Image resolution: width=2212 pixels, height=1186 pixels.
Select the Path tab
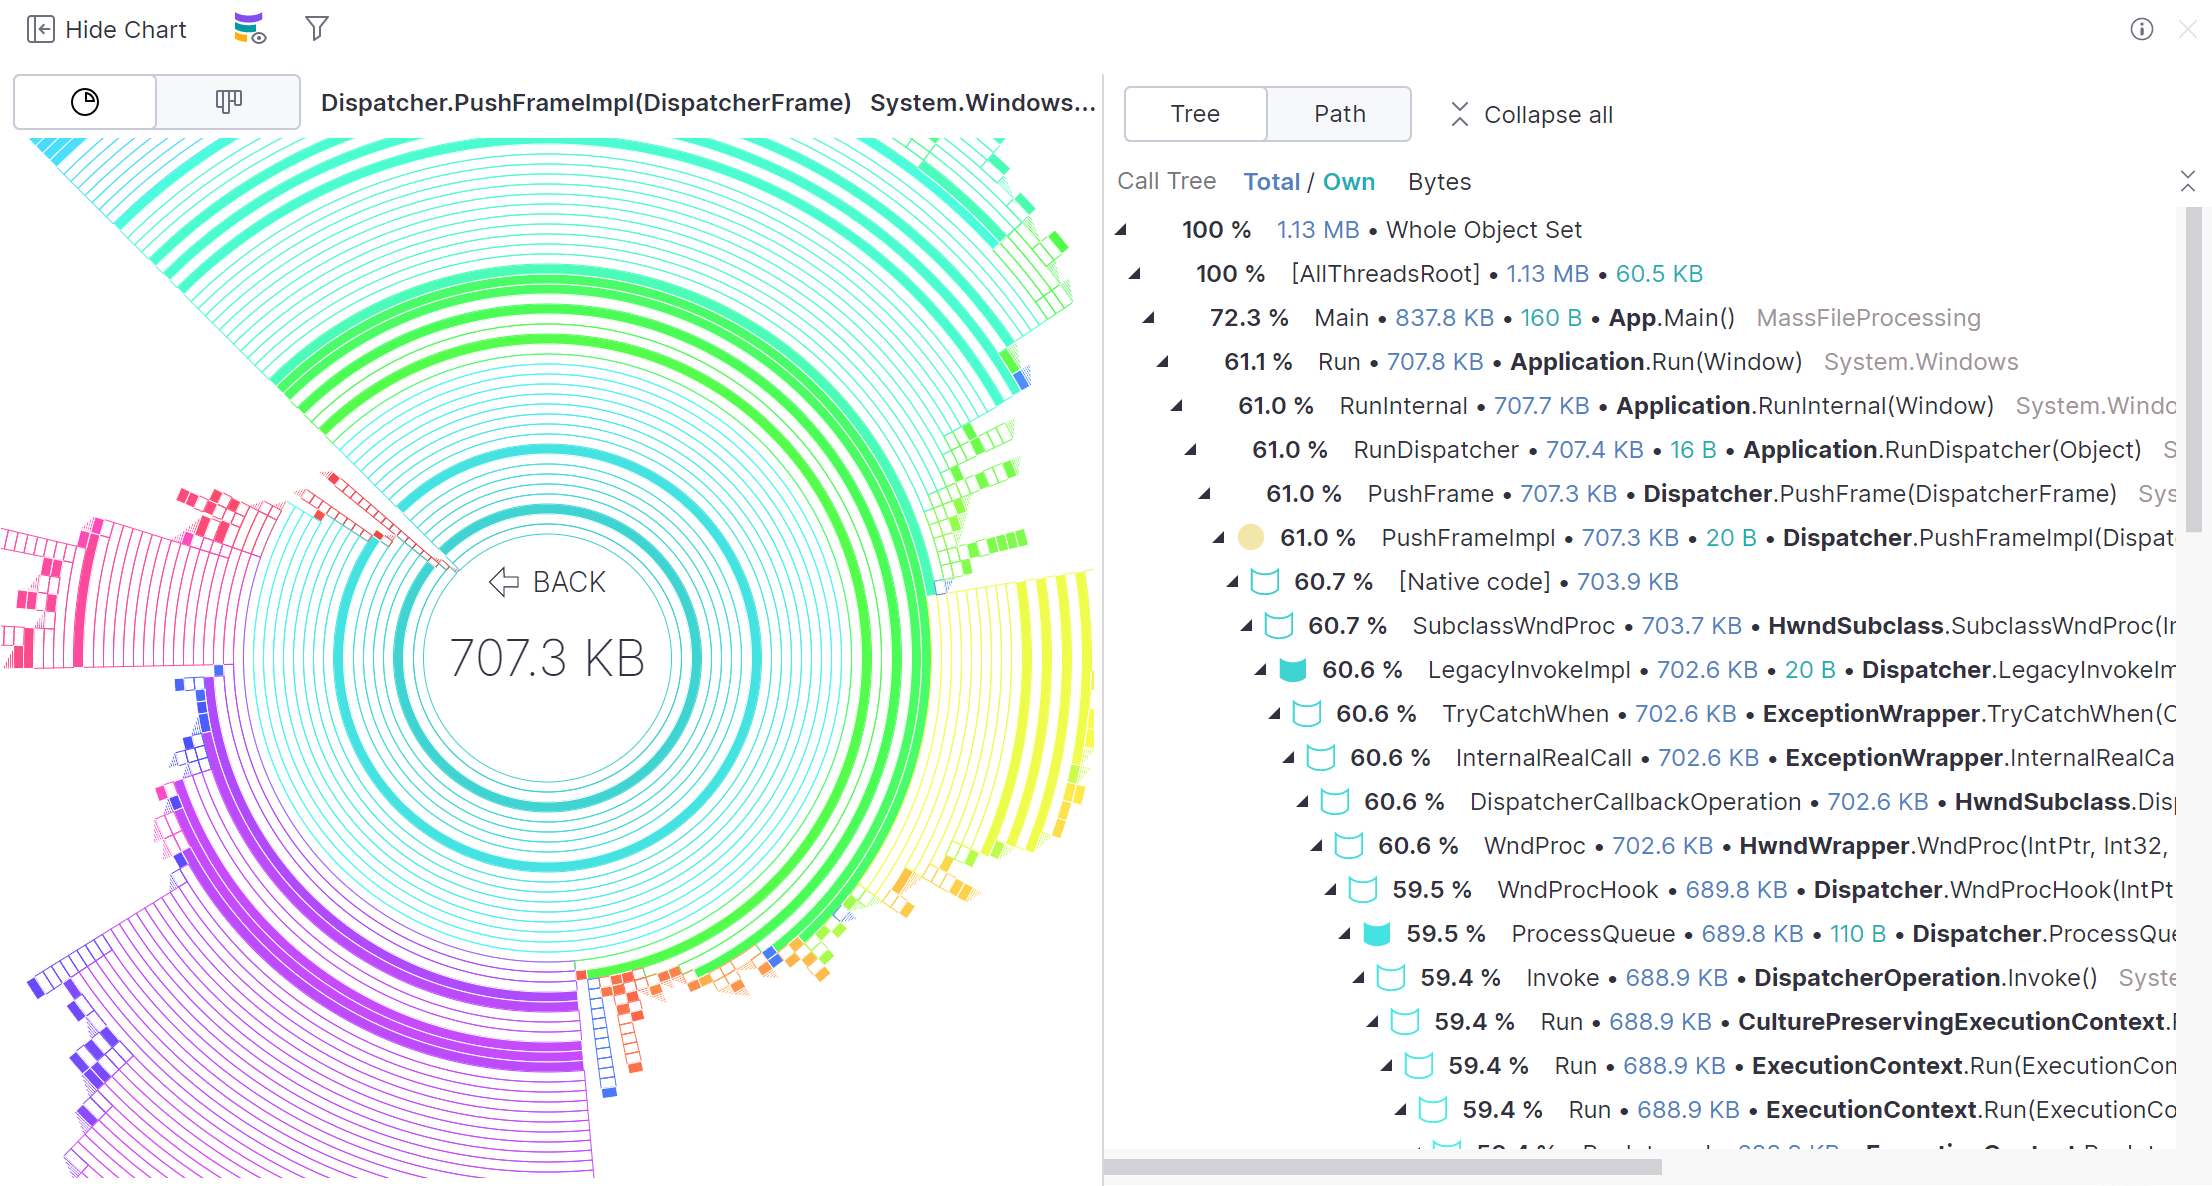tap(1339, 114)
